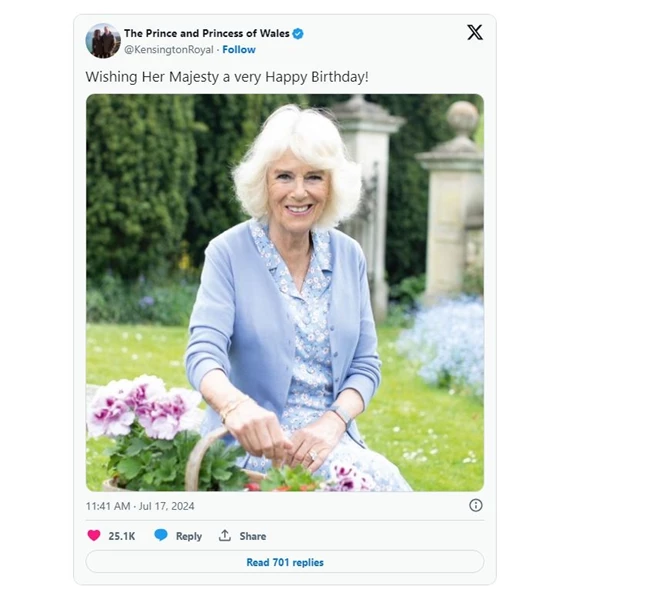Click the blue reply bubble icon

pos(161,535)
